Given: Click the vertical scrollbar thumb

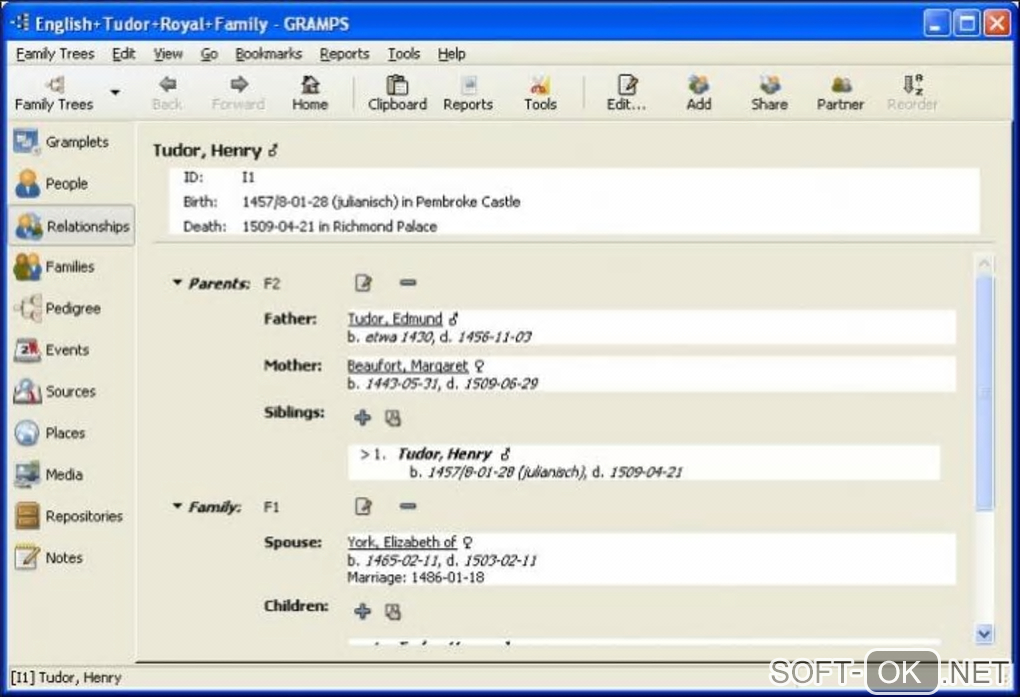Looking at the screenshot, I should point(984,393).
